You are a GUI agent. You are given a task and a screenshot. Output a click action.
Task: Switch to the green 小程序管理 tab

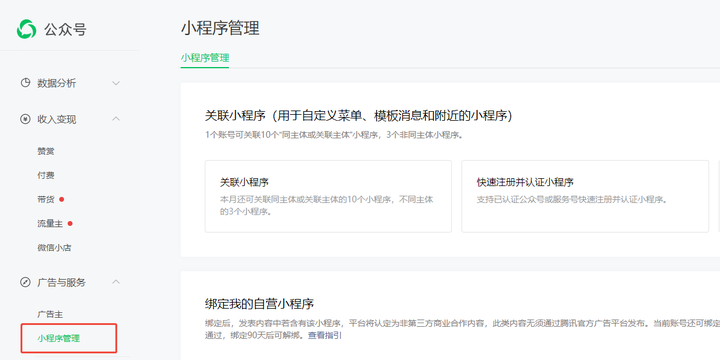point(205,58)
